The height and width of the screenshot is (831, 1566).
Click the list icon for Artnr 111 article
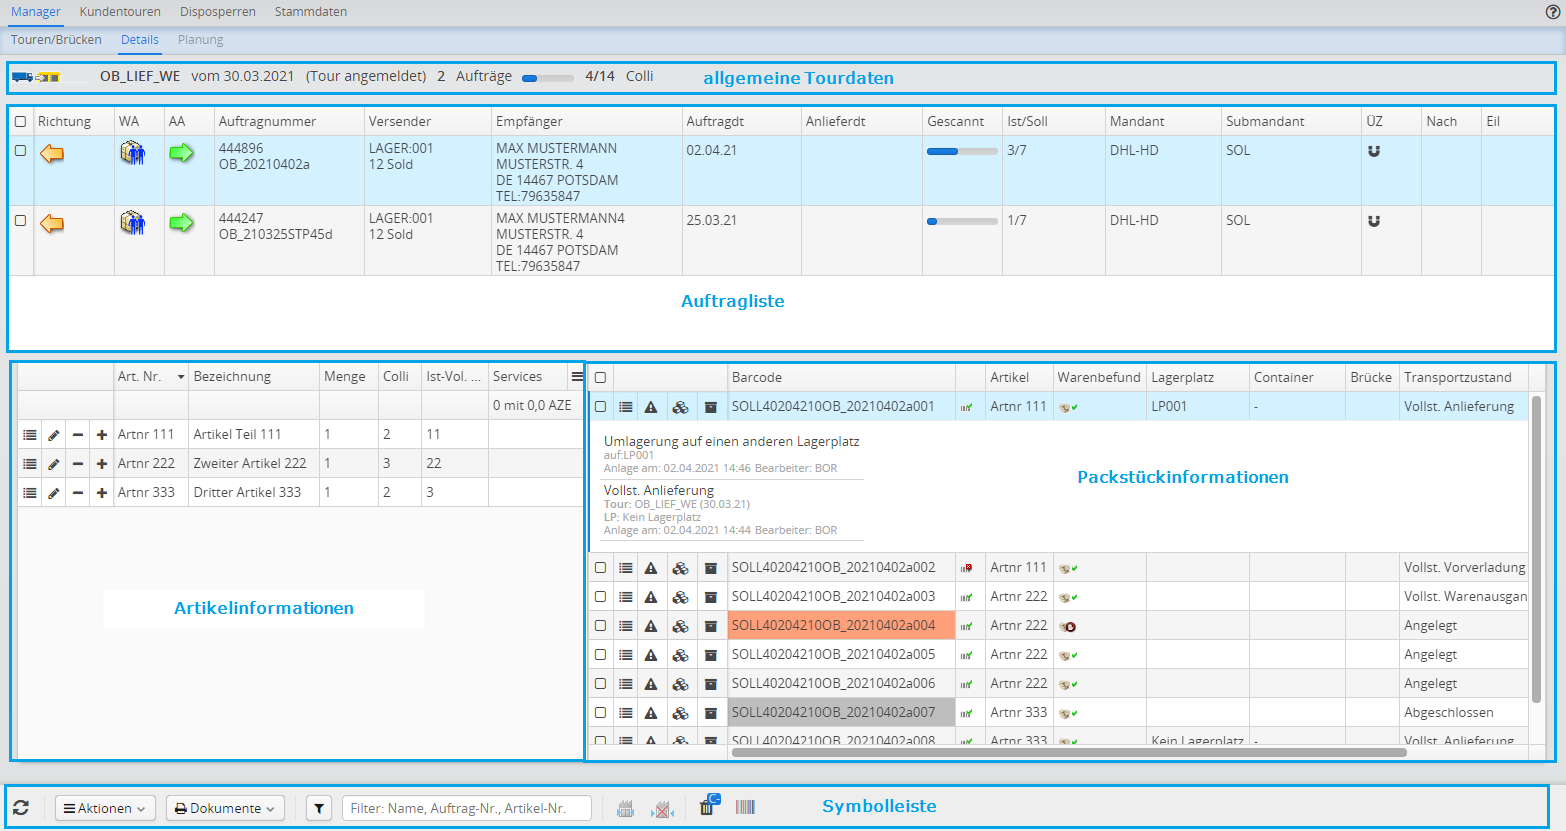[x=30, y=435]
